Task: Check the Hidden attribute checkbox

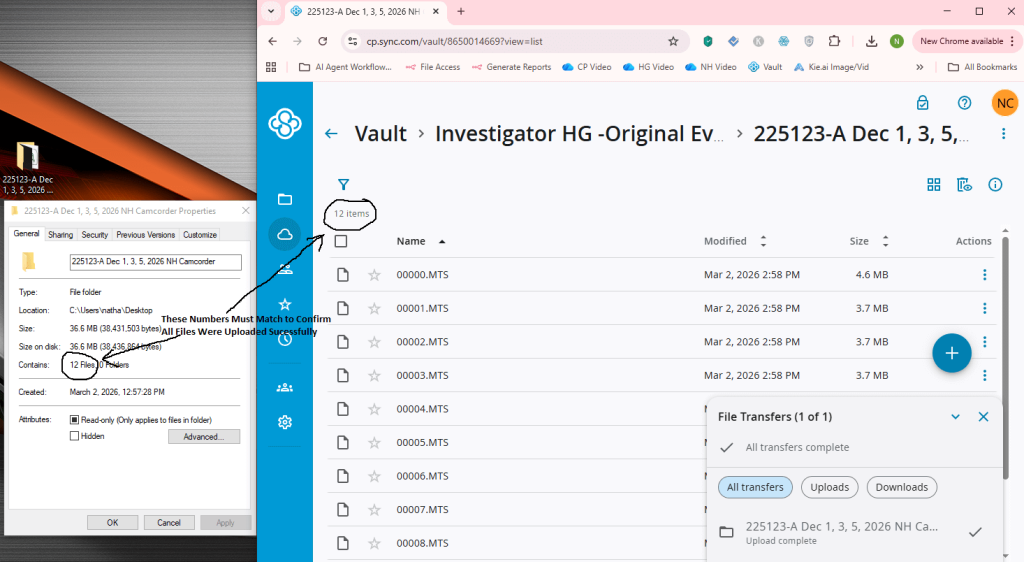Action: 74,436
